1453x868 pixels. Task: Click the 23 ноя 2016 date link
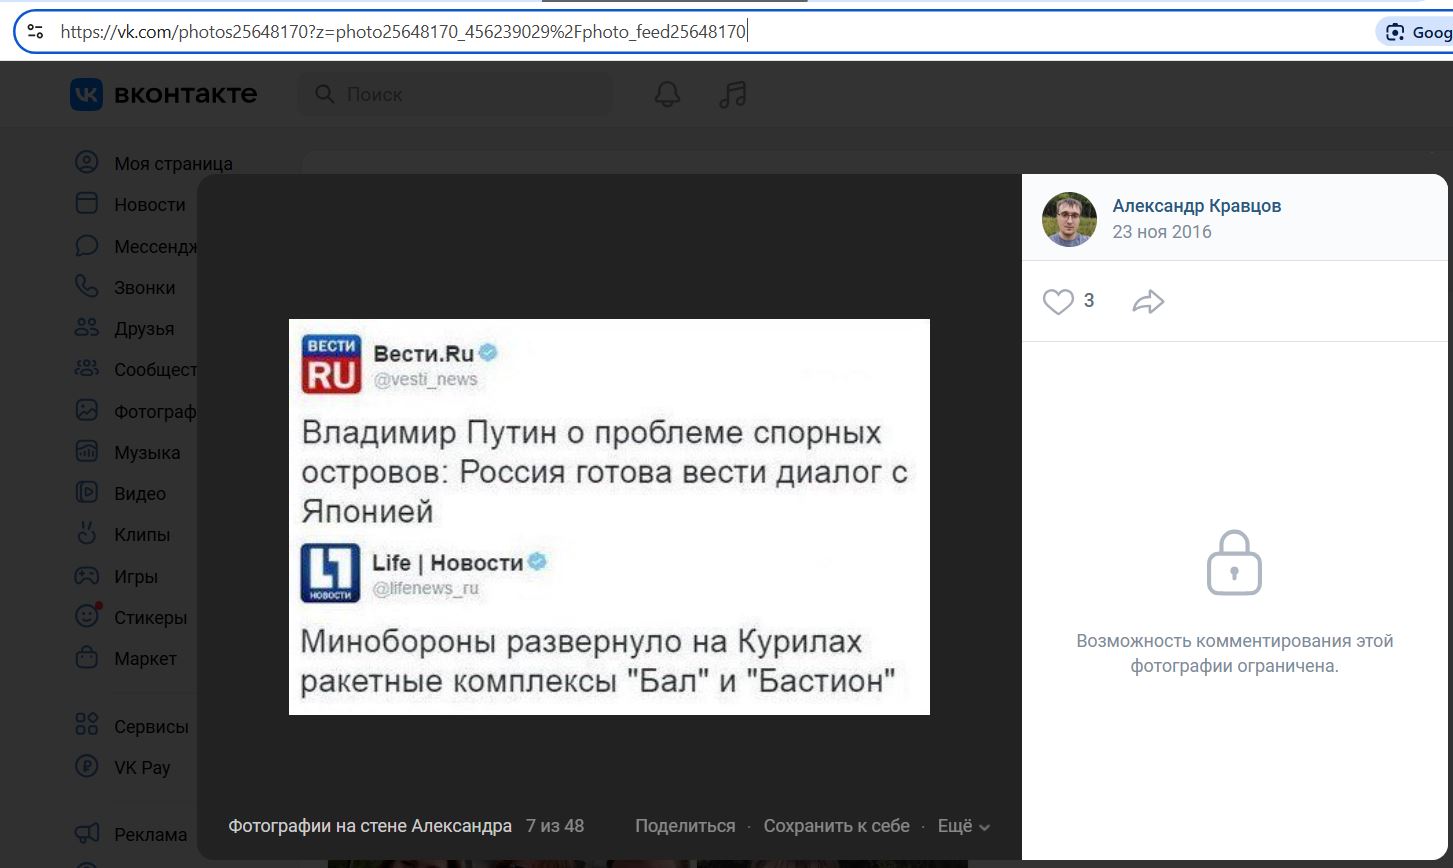point(1162,232)
